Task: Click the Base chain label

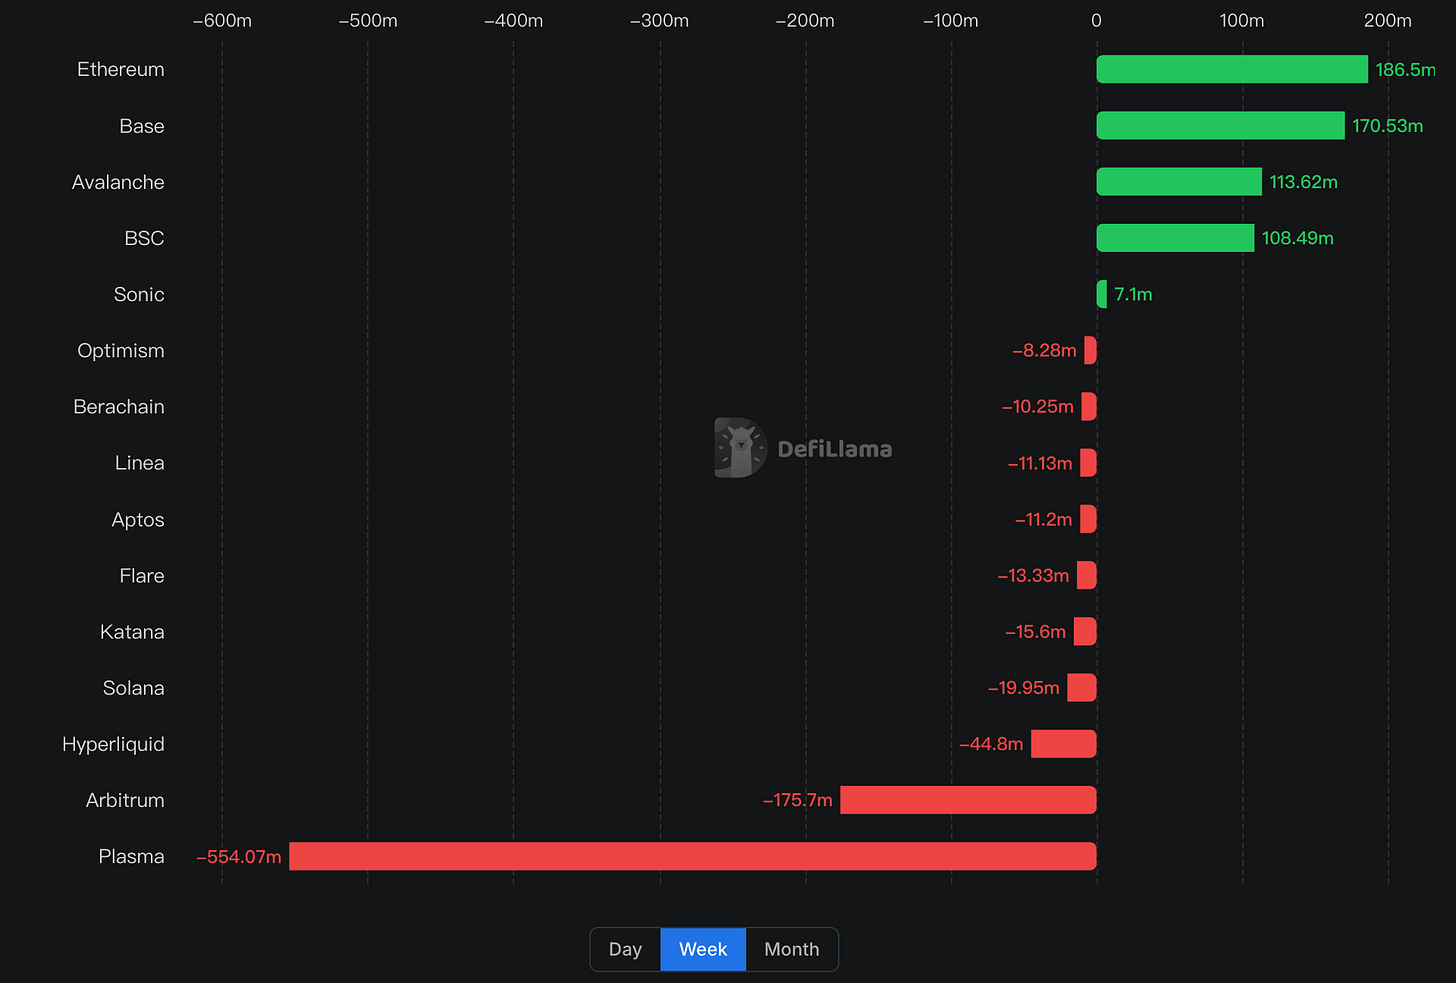Action: [142, 126]
